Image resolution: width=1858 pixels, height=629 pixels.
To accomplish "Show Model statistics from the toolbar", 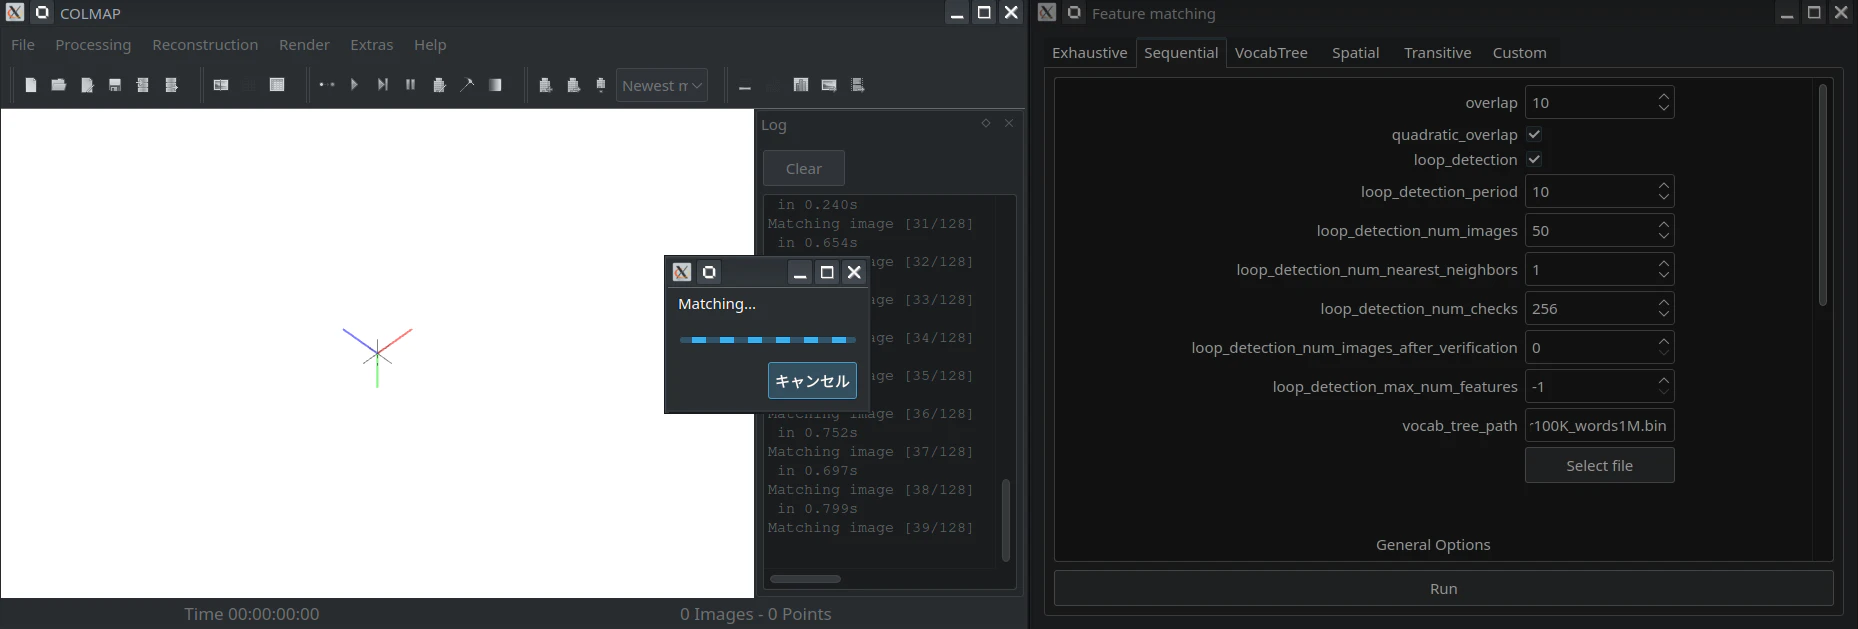I will [x=801, y=85].
